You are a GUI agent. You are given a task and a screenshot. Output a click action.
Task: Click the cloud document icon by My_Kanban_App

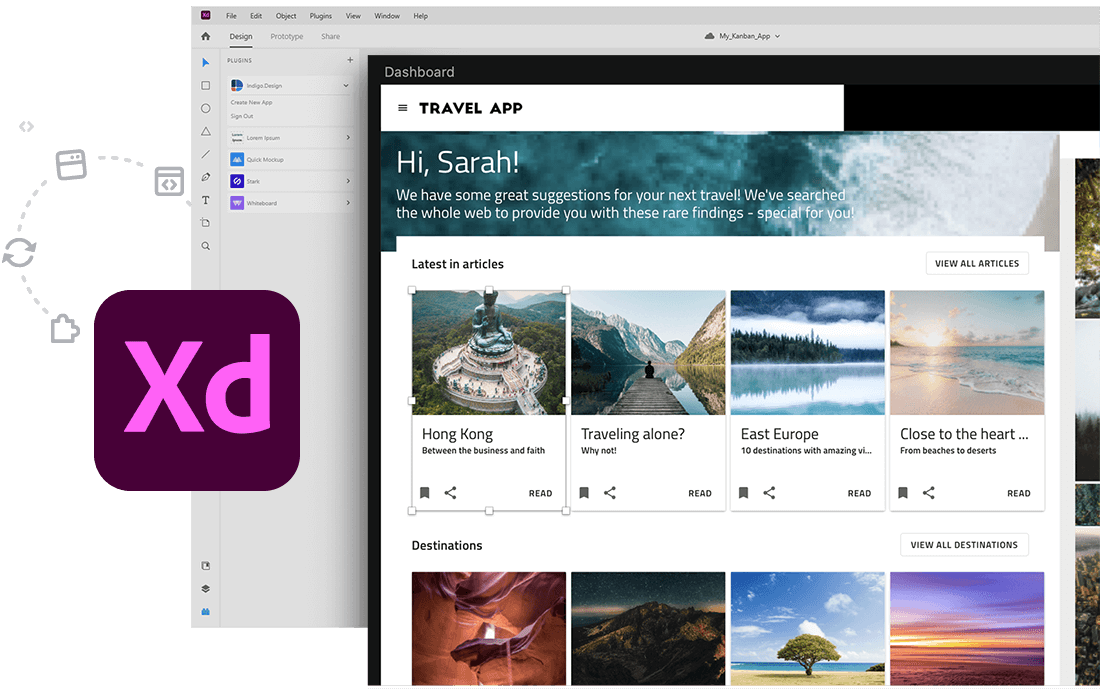pyautogui.click(x=709, y=36)
